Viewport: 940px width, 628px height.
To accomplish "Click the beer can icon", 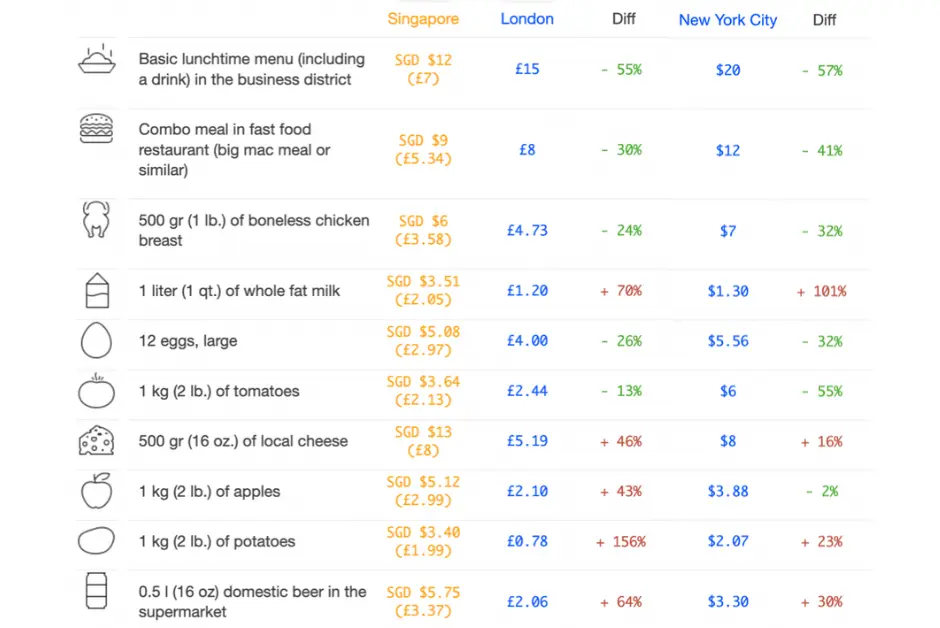I will point(96,592).
